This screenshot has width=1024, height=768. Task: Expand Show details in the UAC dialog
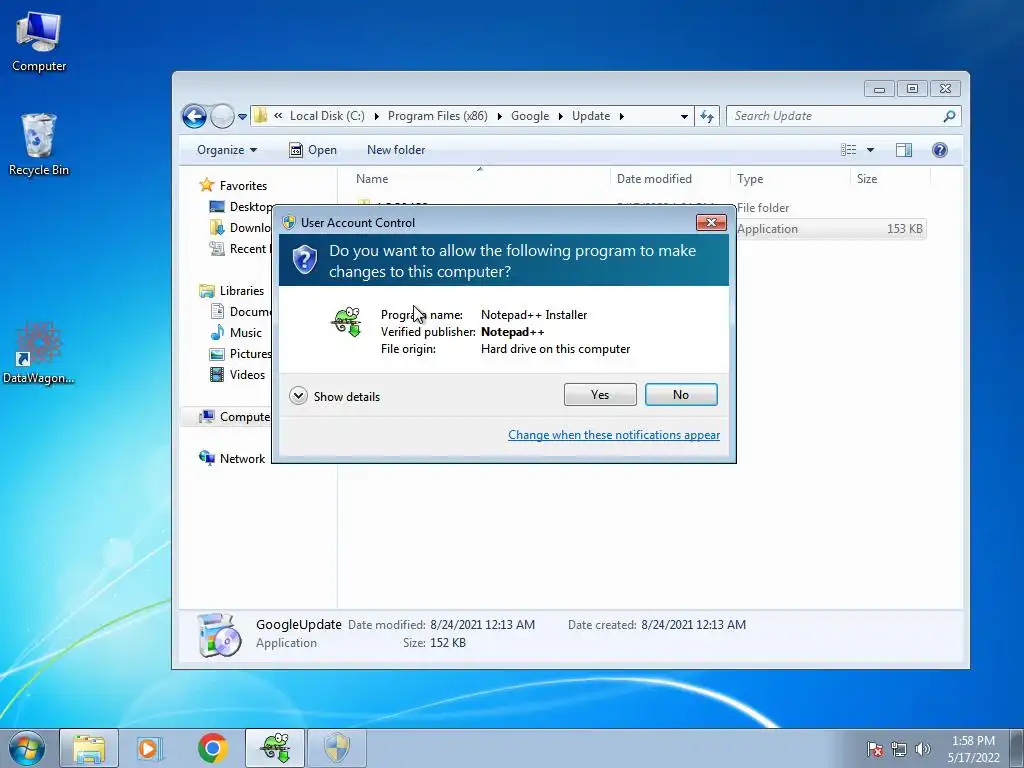click(x=334, y=396)
